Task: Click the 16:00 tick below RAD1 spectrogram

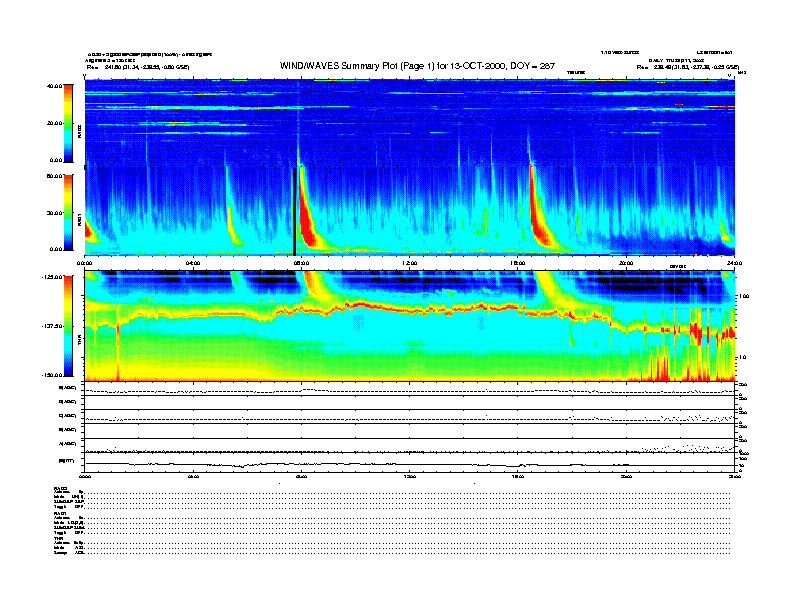Action: [518, 263]
